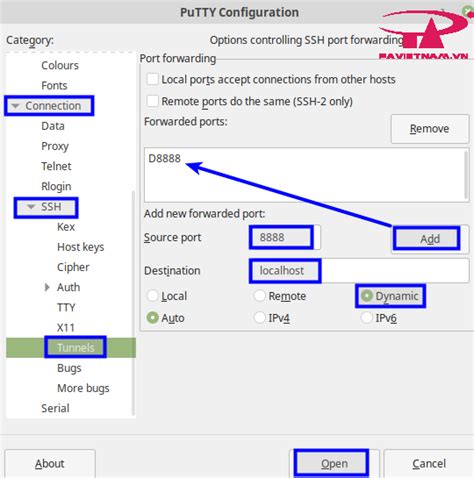The width and height of the screenshot is (474, 478).
Task: Open the Proxy category
Action: tap(55, 146)
